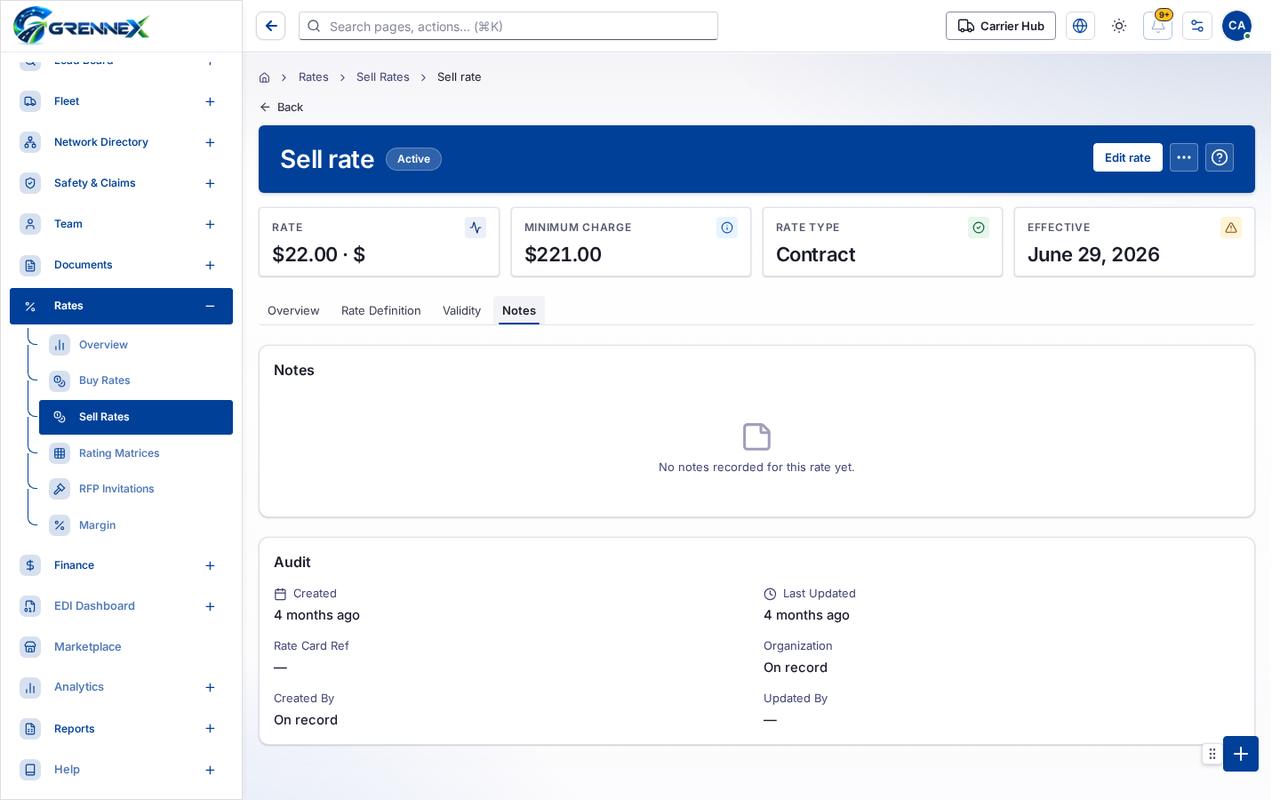This screenshot has height=800, width=1280.
Task: Switch to the Overview tab
Action: click(x=293, y=311)
